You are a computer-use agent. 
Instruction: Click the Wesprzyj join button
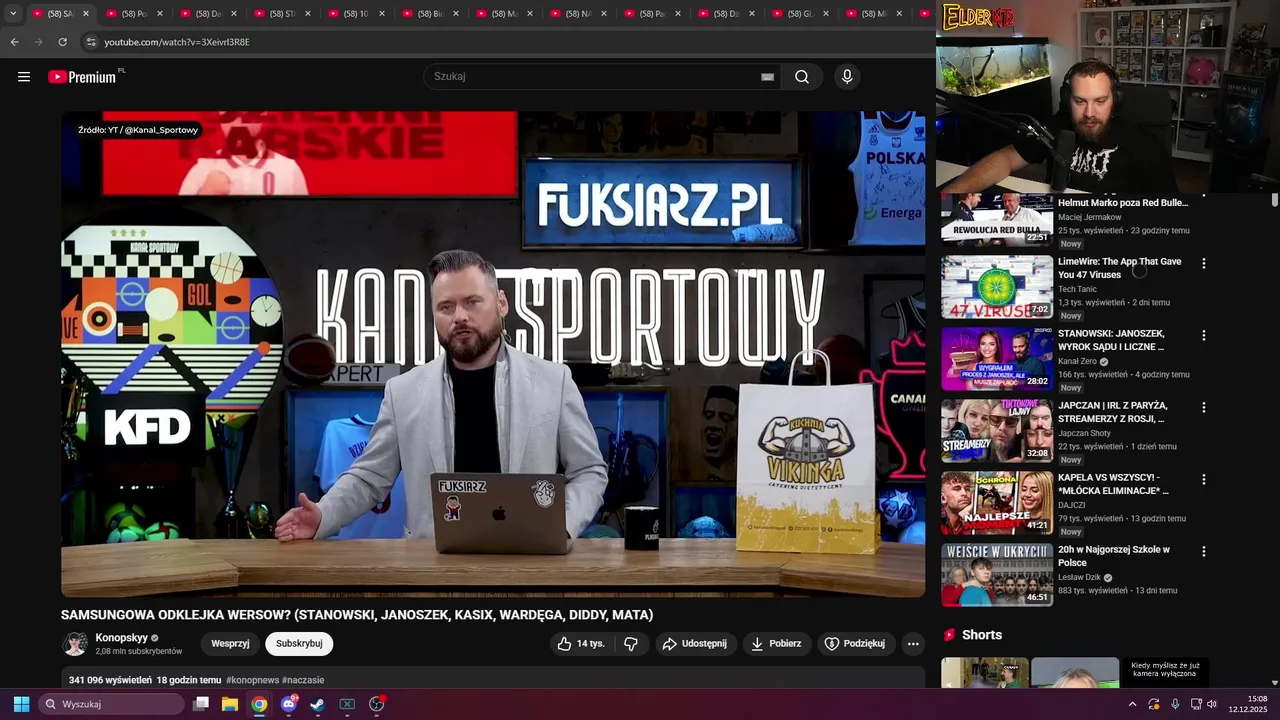(x=230, y=644)
